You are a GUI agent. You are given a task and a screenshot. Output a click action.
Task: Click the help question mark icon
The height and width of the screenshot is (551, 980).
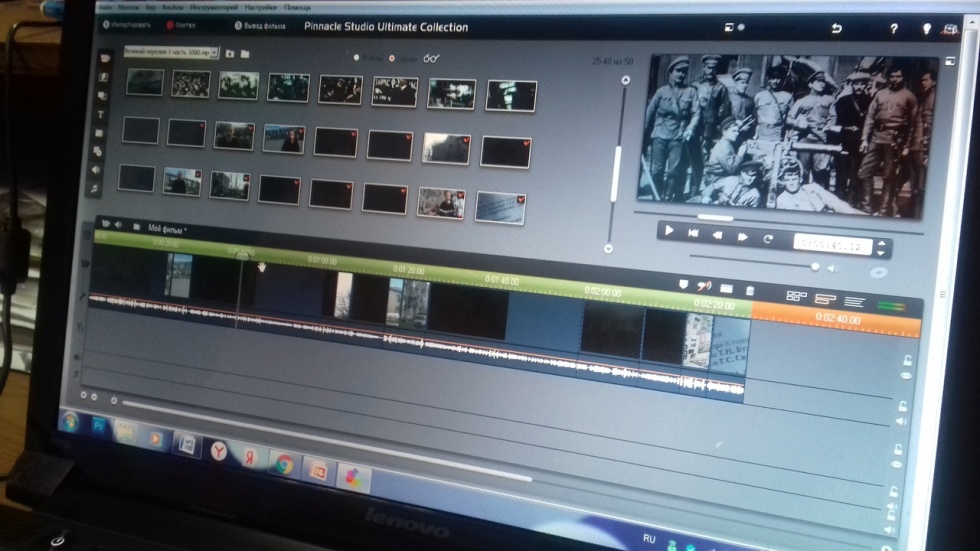(894, 29)
